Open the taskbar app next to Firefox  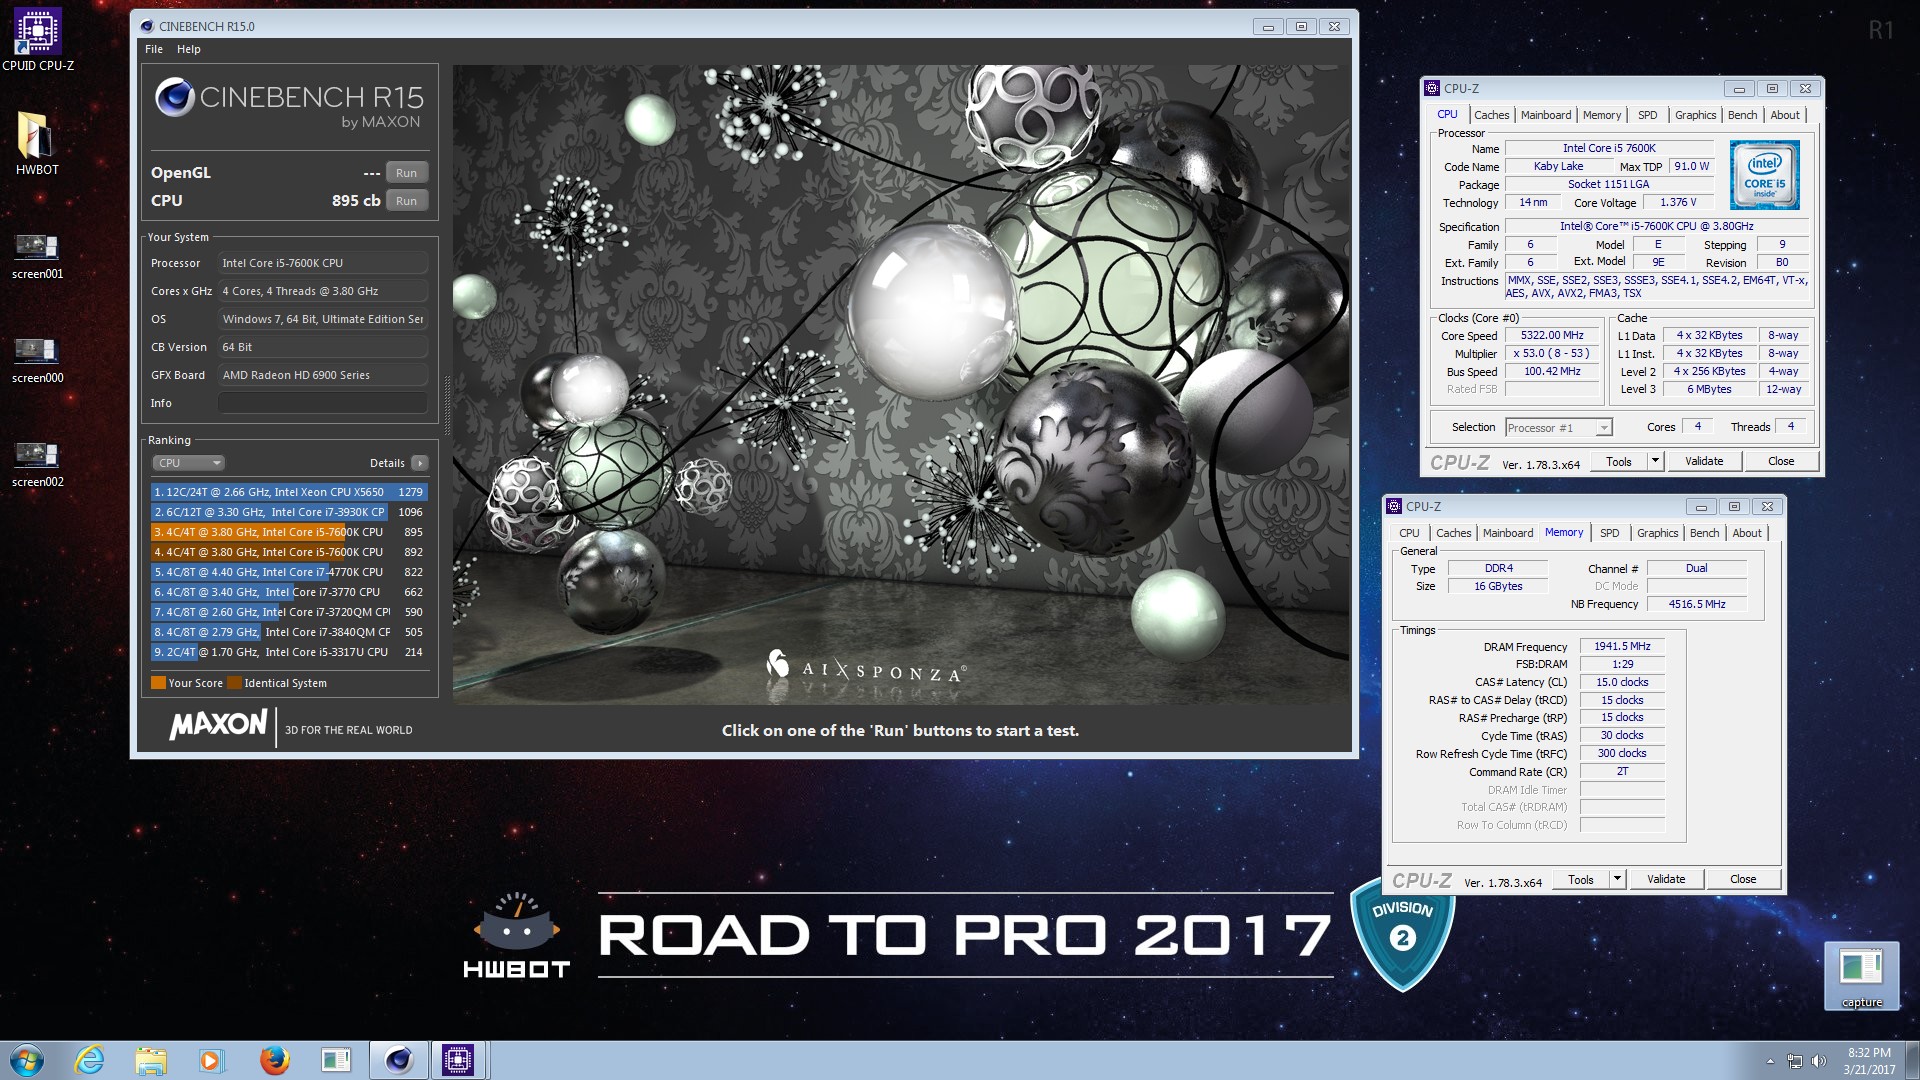pyautogui.click(x=336, y=1060)
